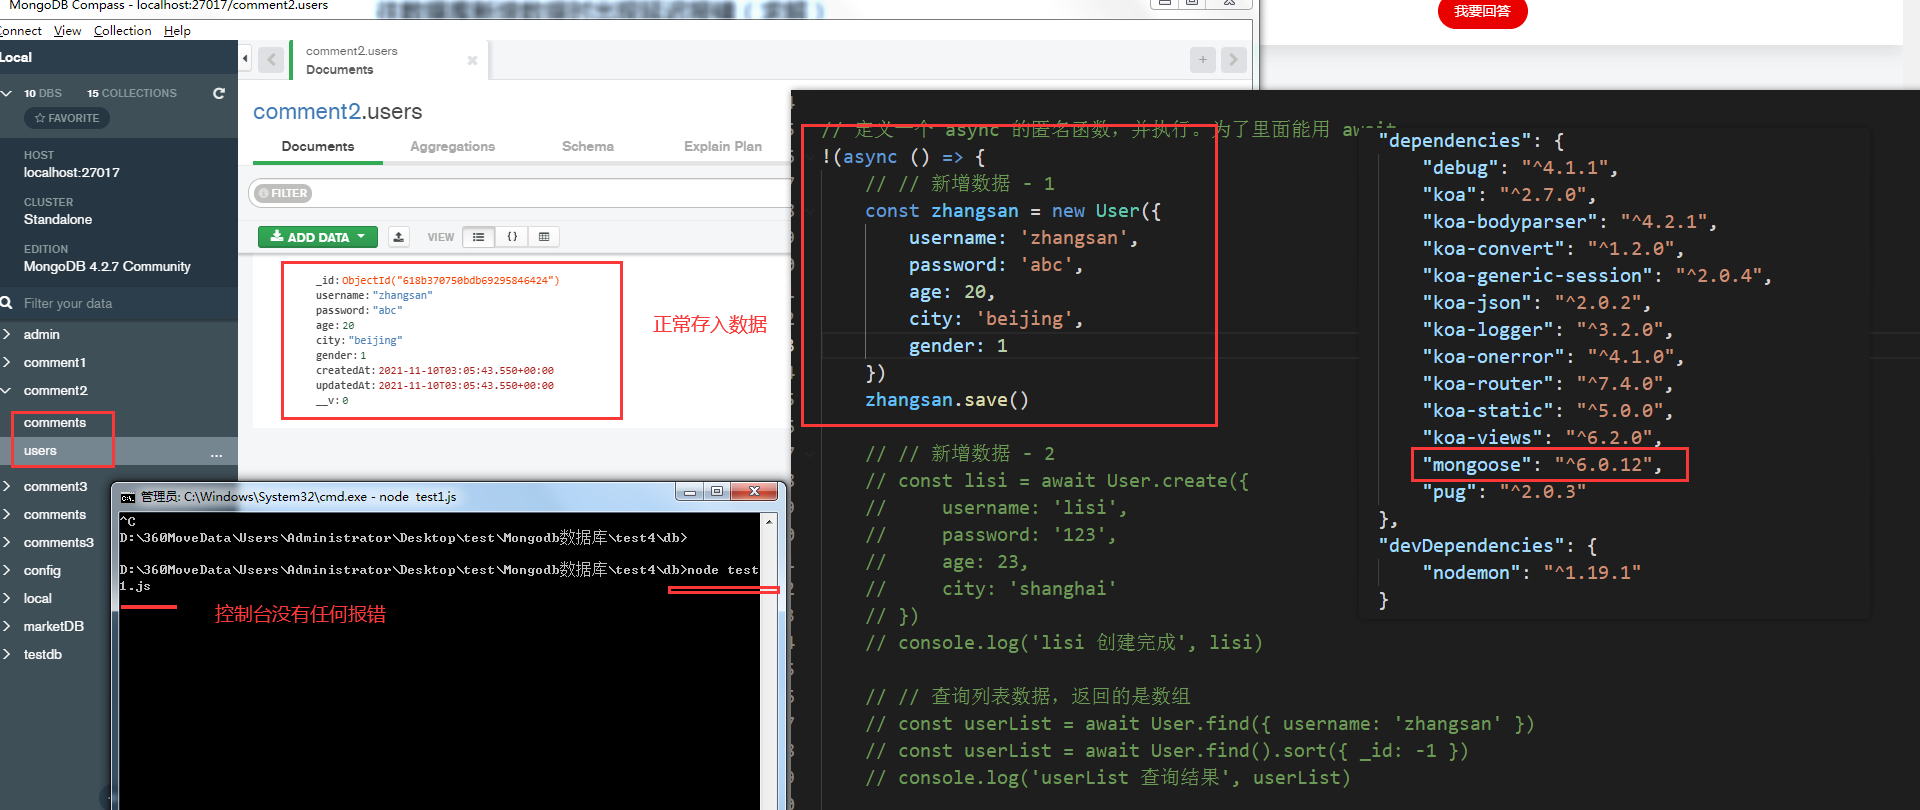This screenshot has width=1920, height=810.
Task: Add a new tab in Compass
Action: click(1203, 60)
